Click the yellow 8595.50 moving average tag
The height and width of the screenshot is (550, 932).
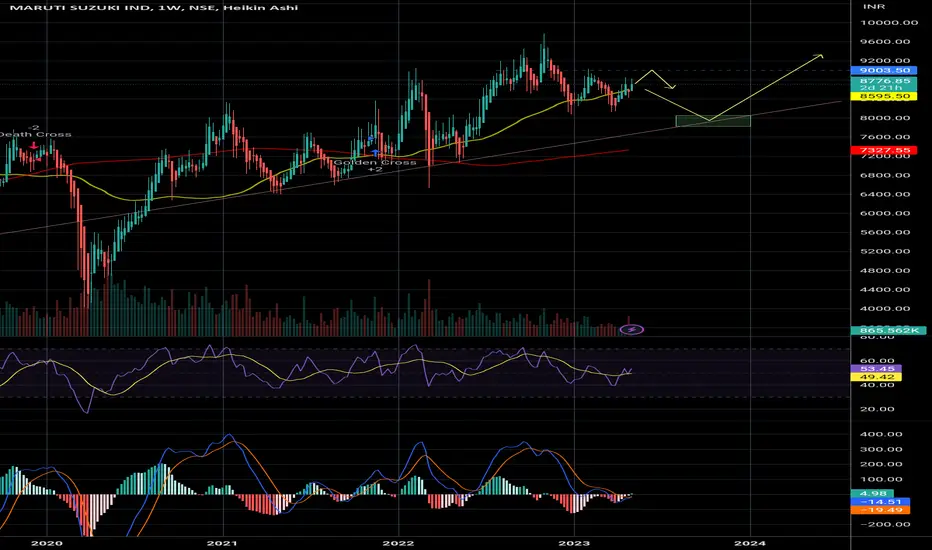(884, 96)
